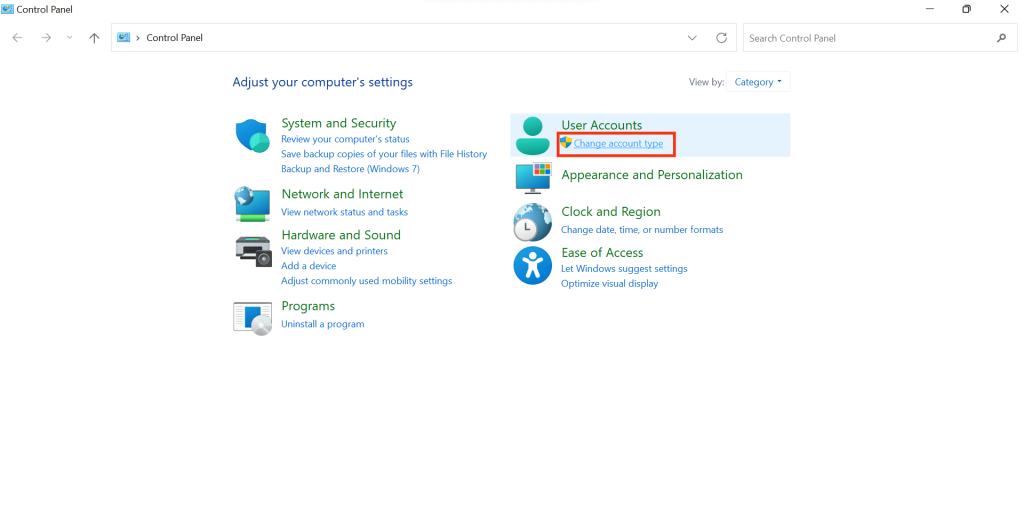Open Change date, time, or number formats
Image resolution: width=1024 pixels, height=532 pixels.
642,230
